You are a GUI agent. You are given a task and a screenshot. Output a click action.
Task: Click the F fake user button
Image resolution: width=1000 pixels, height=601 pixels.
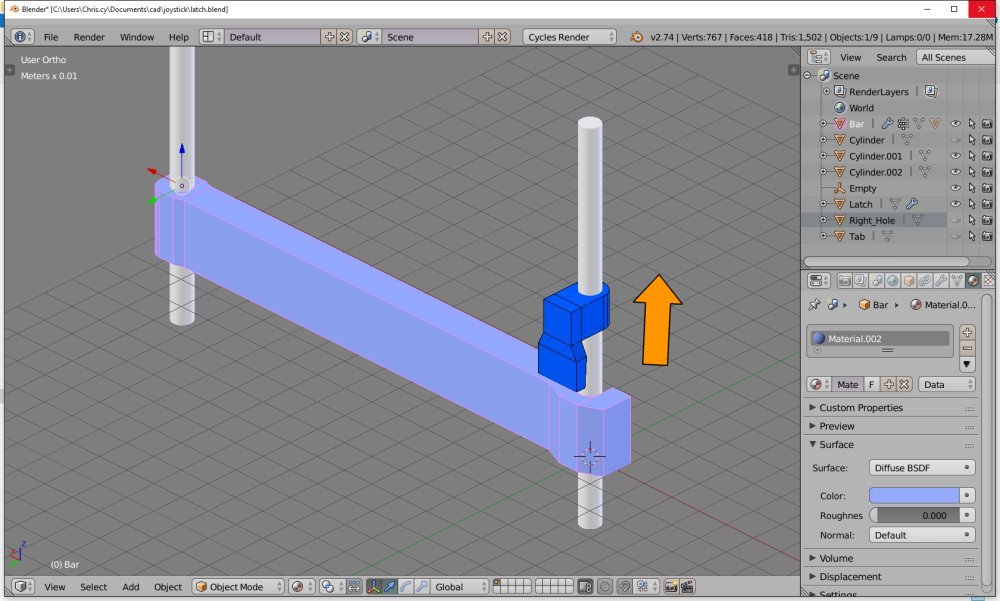click(871, 385)
